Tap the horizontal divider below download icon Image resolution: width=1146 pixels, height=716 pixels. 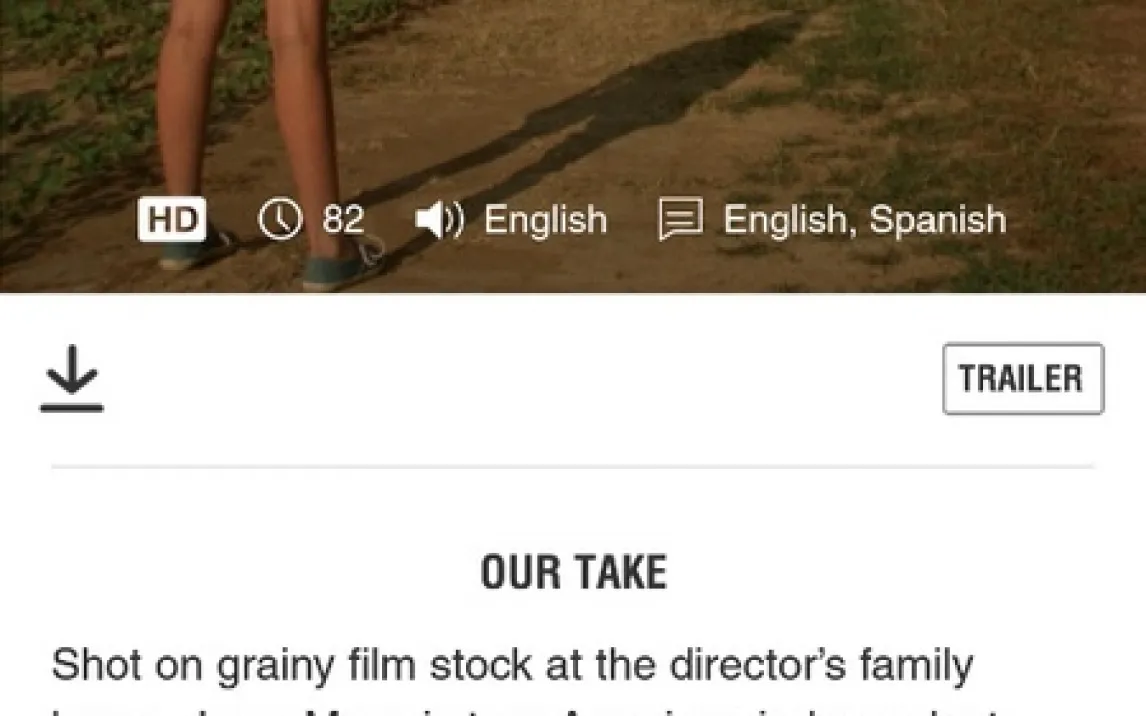coord(573,465)
